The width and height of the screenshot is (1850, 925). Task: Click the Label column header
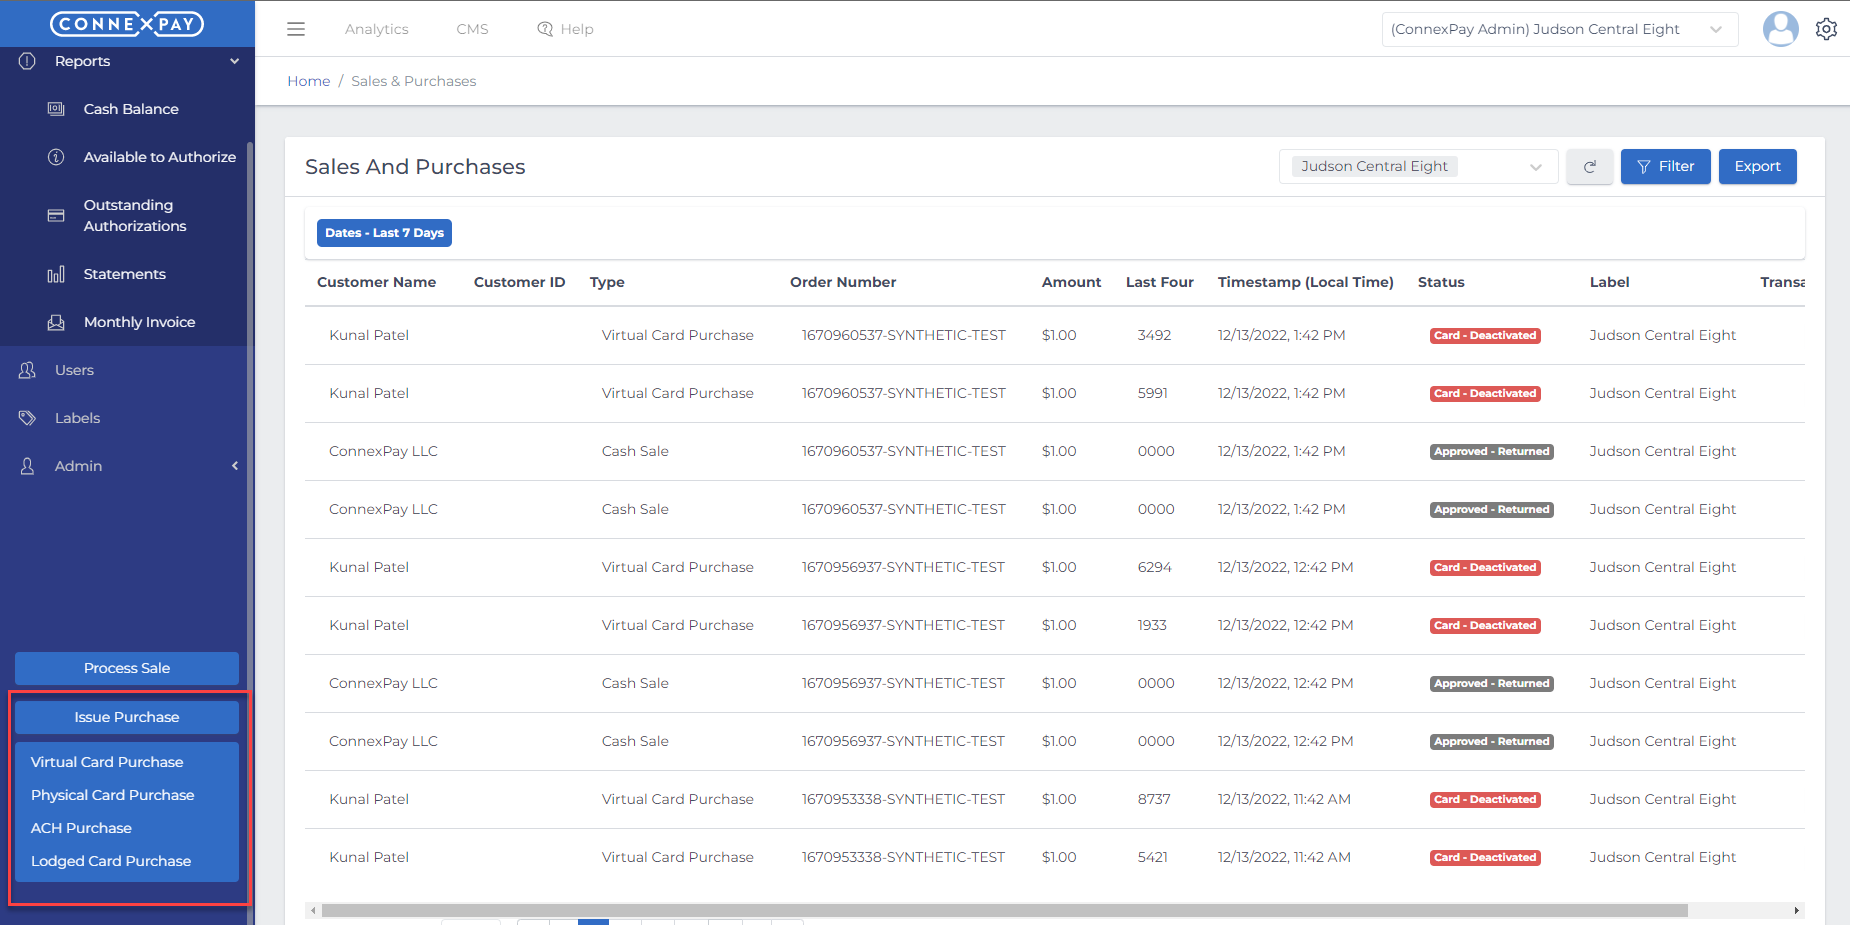(1610, 282)
